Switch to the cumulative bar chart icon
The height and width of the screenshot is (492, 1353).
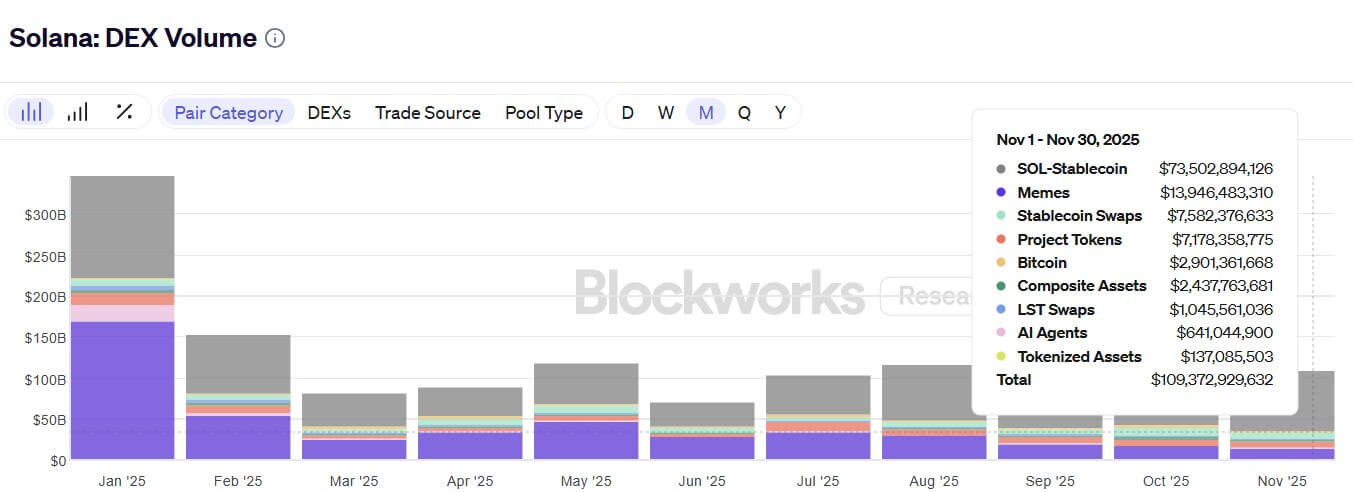[77, 112]
